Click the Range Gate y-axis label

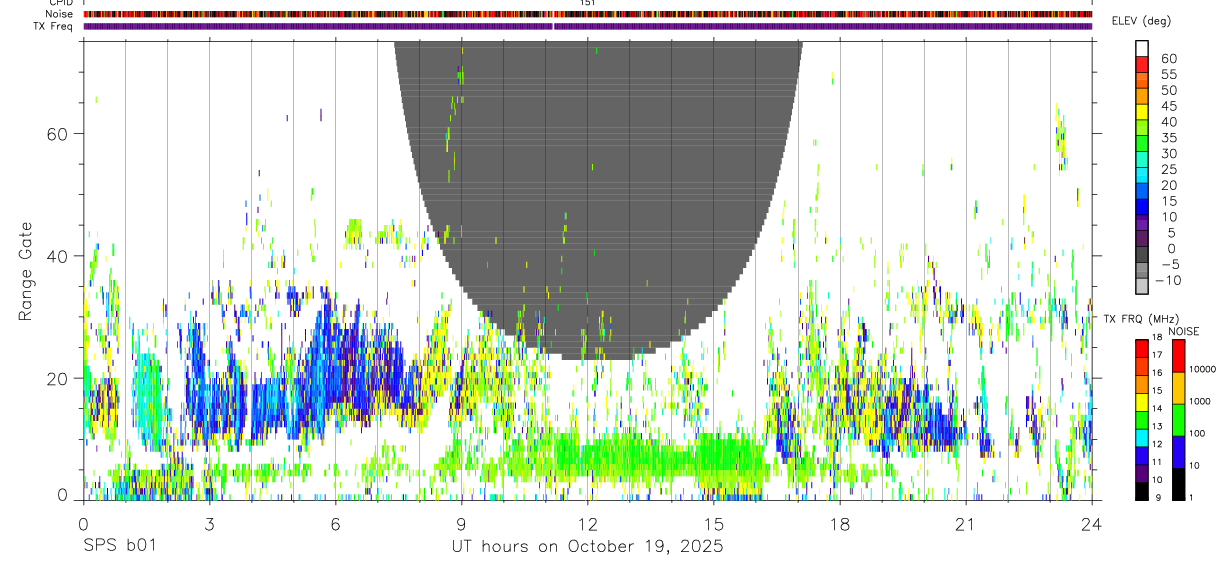pyautogui.click(x=24, y=272)
